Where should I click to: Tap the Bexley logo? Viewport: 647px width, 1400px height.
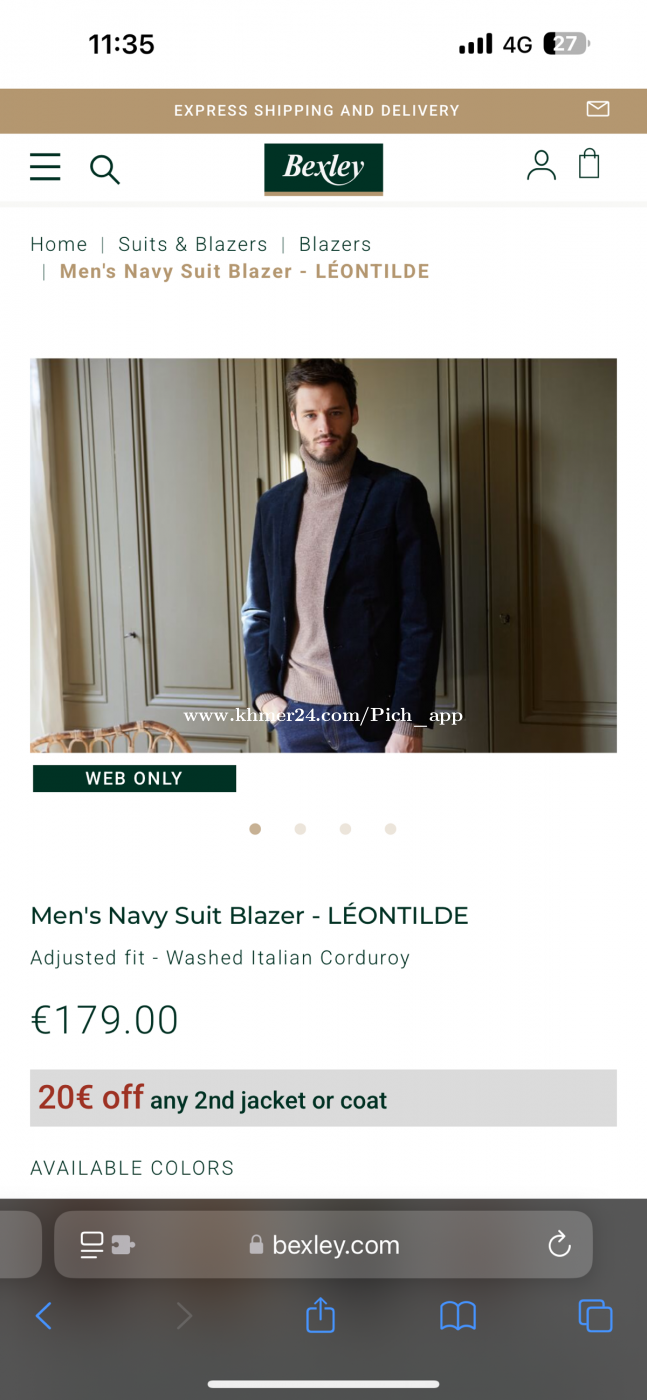pyautogui.click(x=323, y=169)
